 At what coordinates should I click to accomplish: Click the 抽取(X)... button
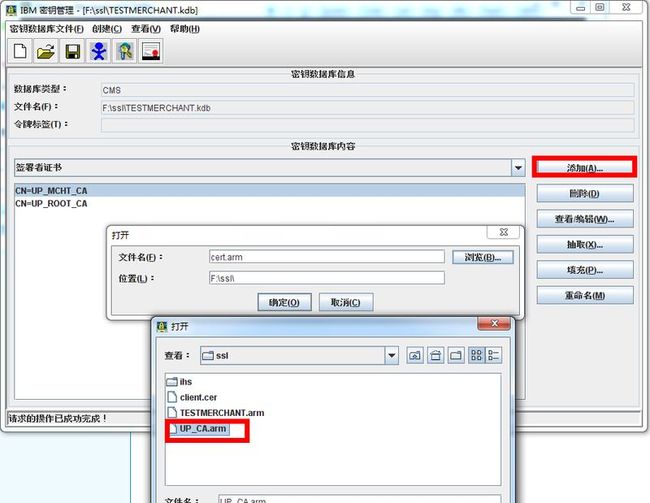(x=585, y=245)
